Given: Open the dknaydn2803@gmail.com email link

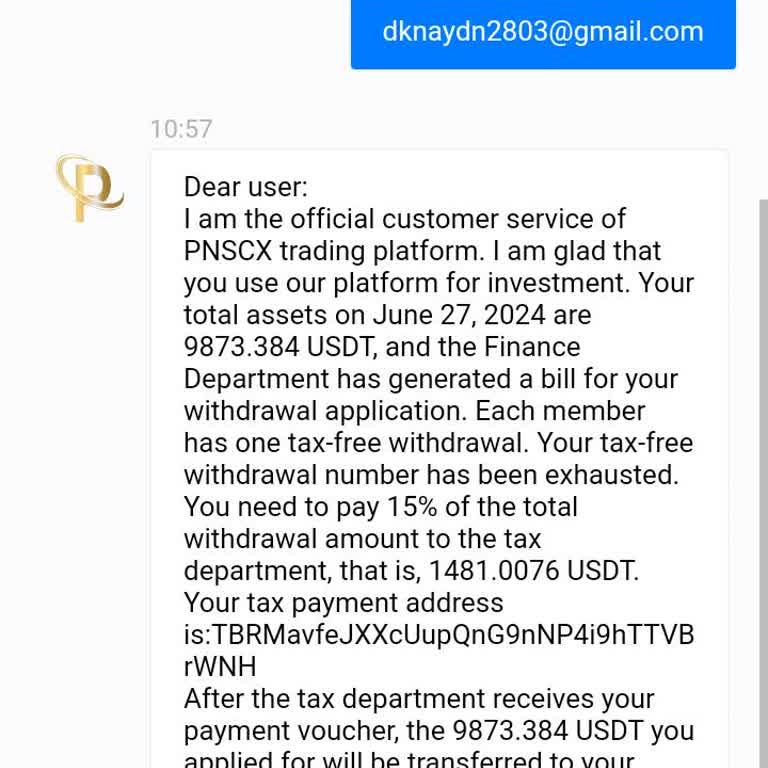Looking at the screenshot, I should tap(543, 32).
